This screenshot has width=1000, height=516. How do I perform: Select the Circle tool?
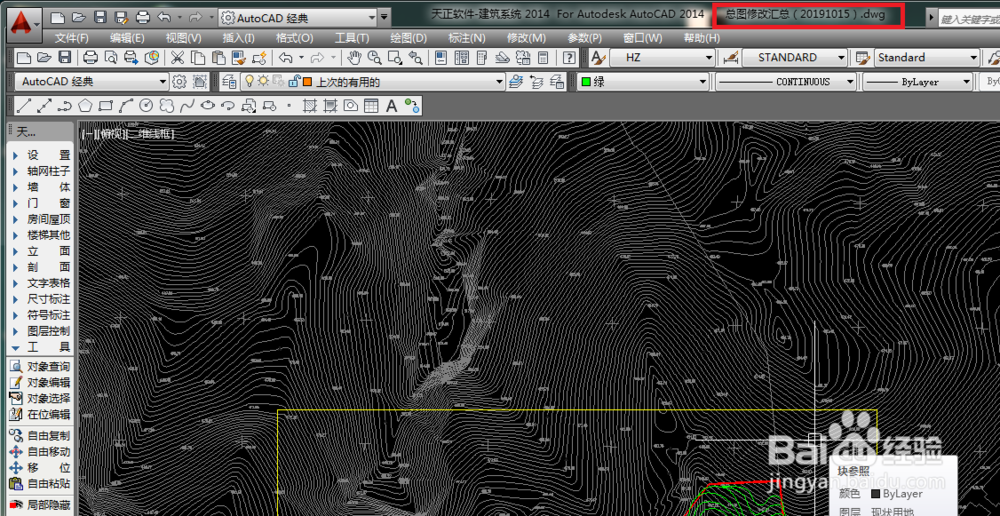coord(147,105)
